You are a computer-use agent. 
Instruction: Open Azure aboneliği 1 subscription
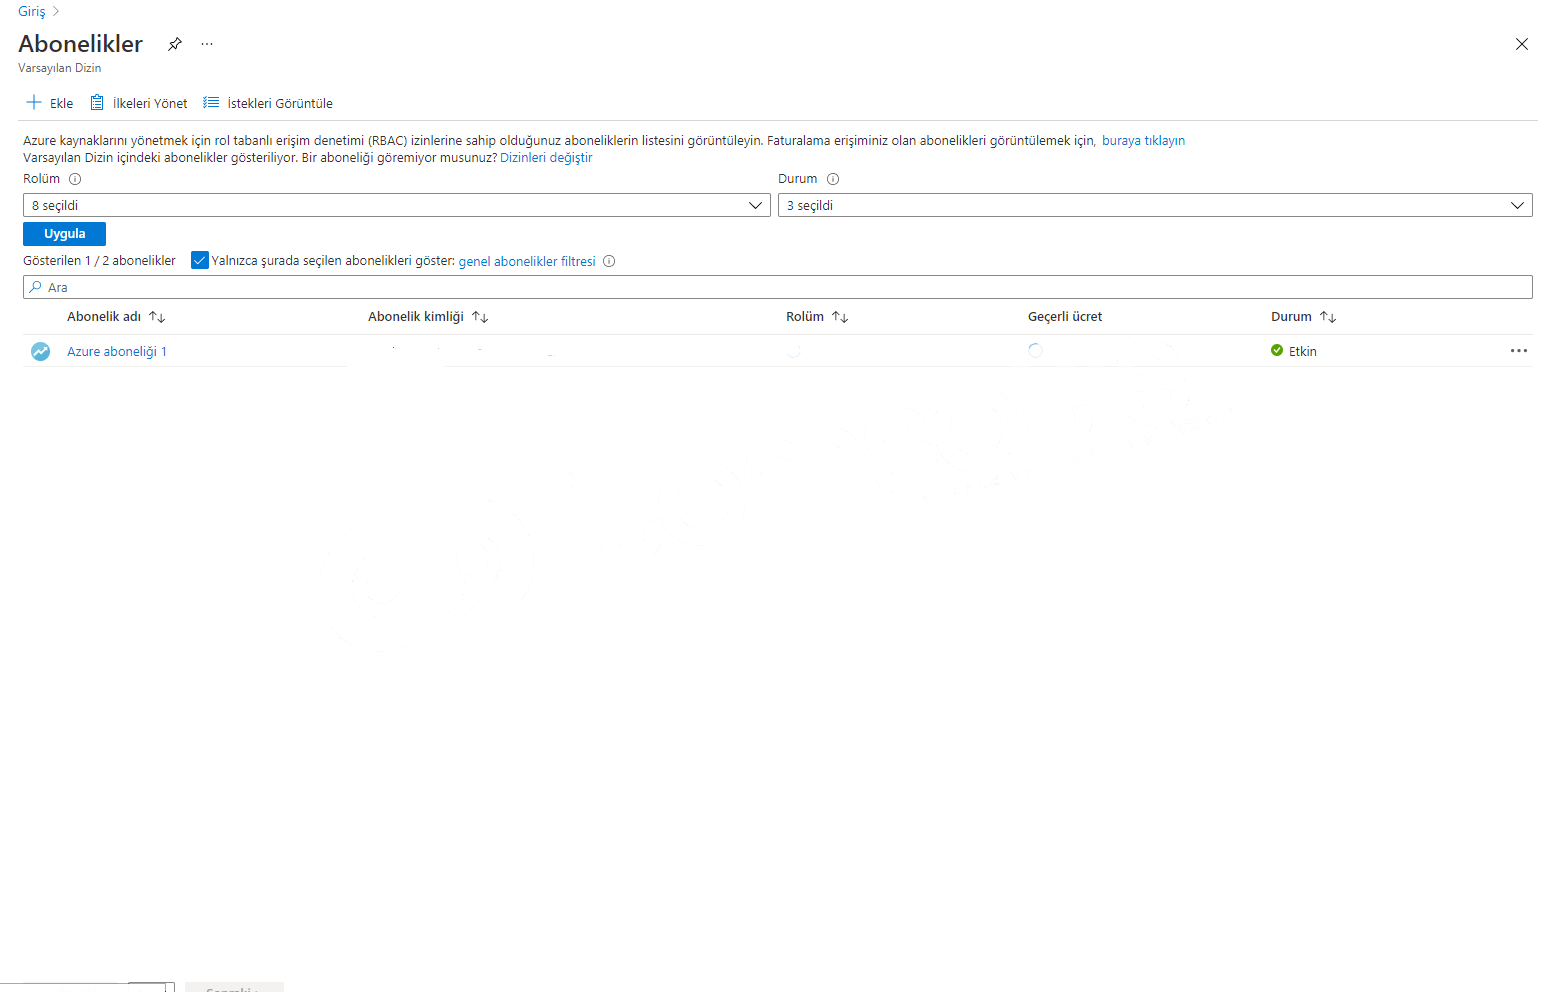pyautogui.click(x=117, y=352)
